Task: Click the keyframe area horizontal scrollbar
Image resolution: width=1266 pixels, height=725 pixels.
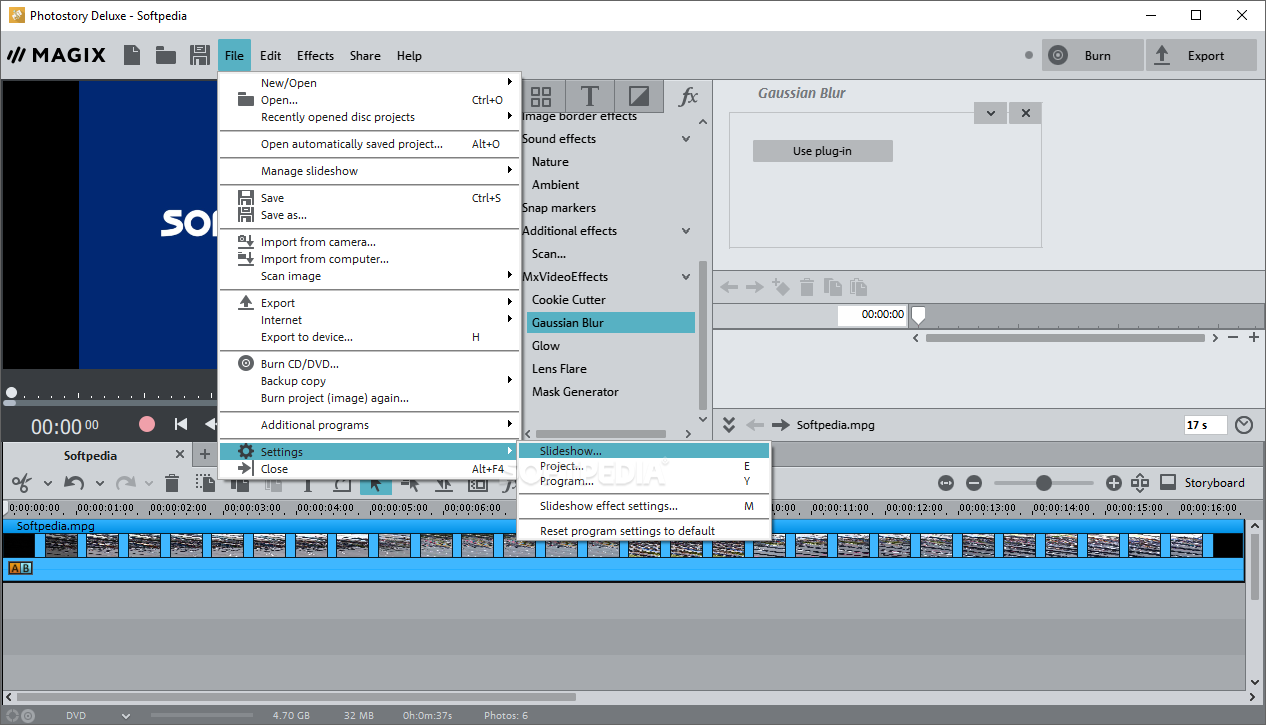Action: [1065, 338]
